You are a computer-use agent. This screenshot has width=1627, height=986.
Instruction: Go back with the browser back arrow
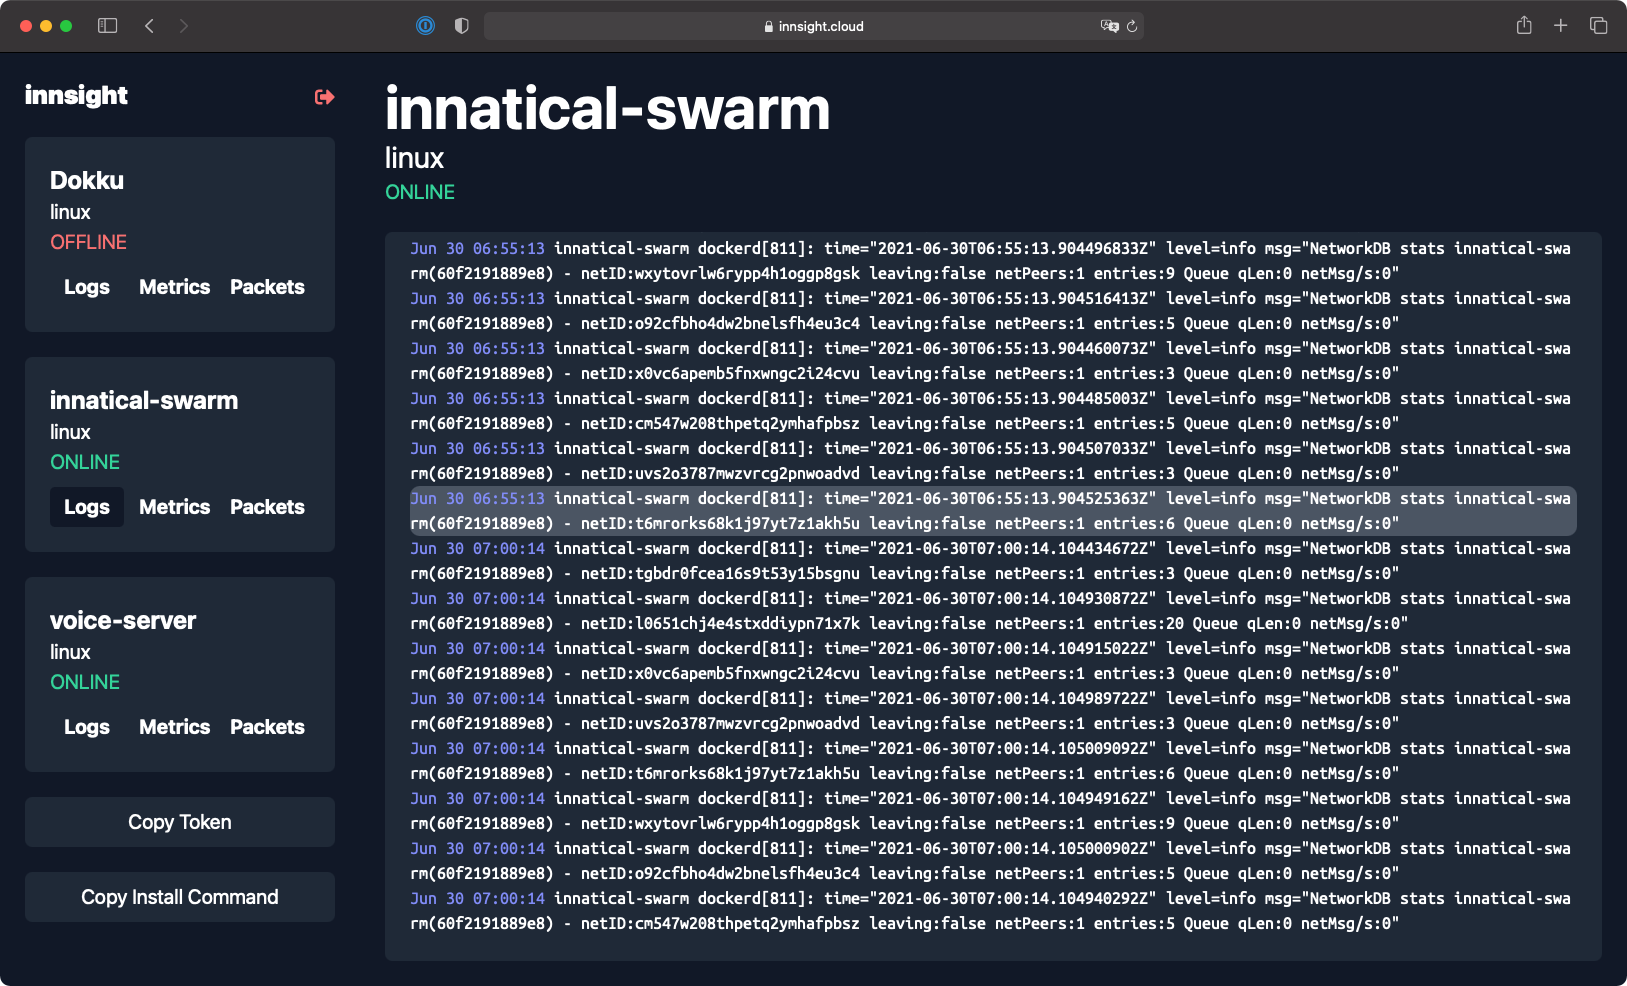pos(149,26)
